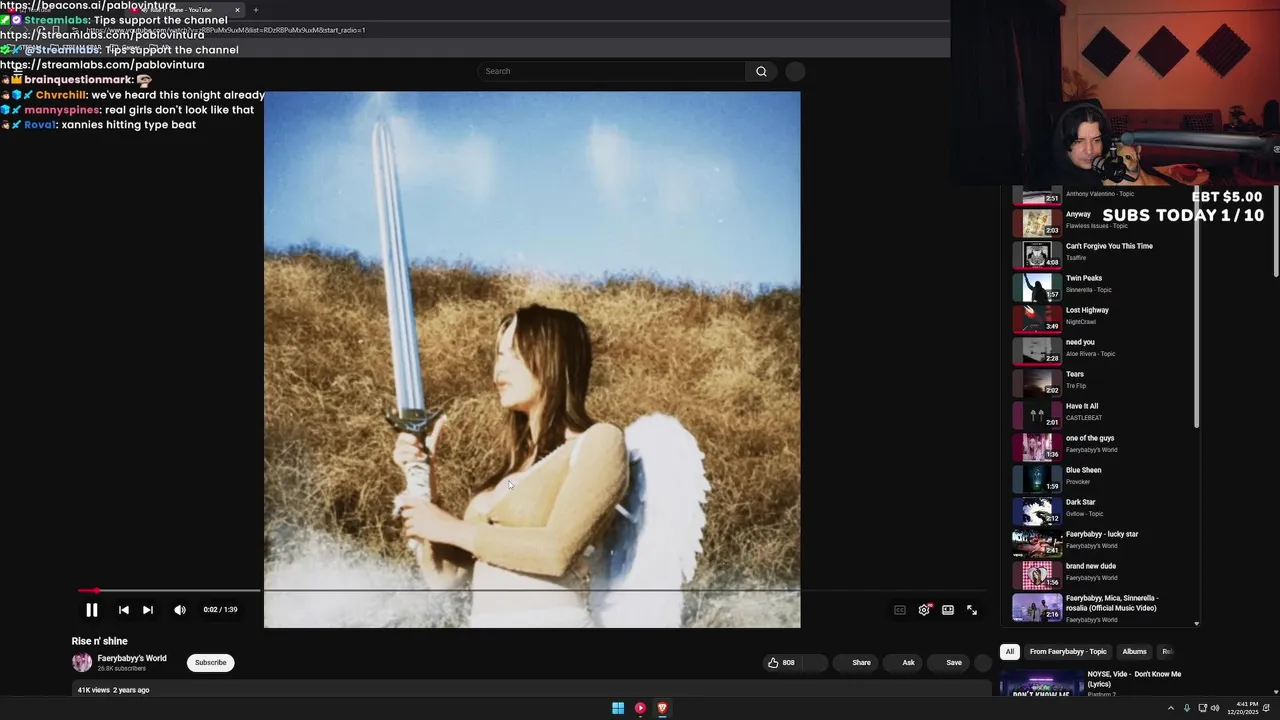Play Tears by Tre Flip

1101,382
